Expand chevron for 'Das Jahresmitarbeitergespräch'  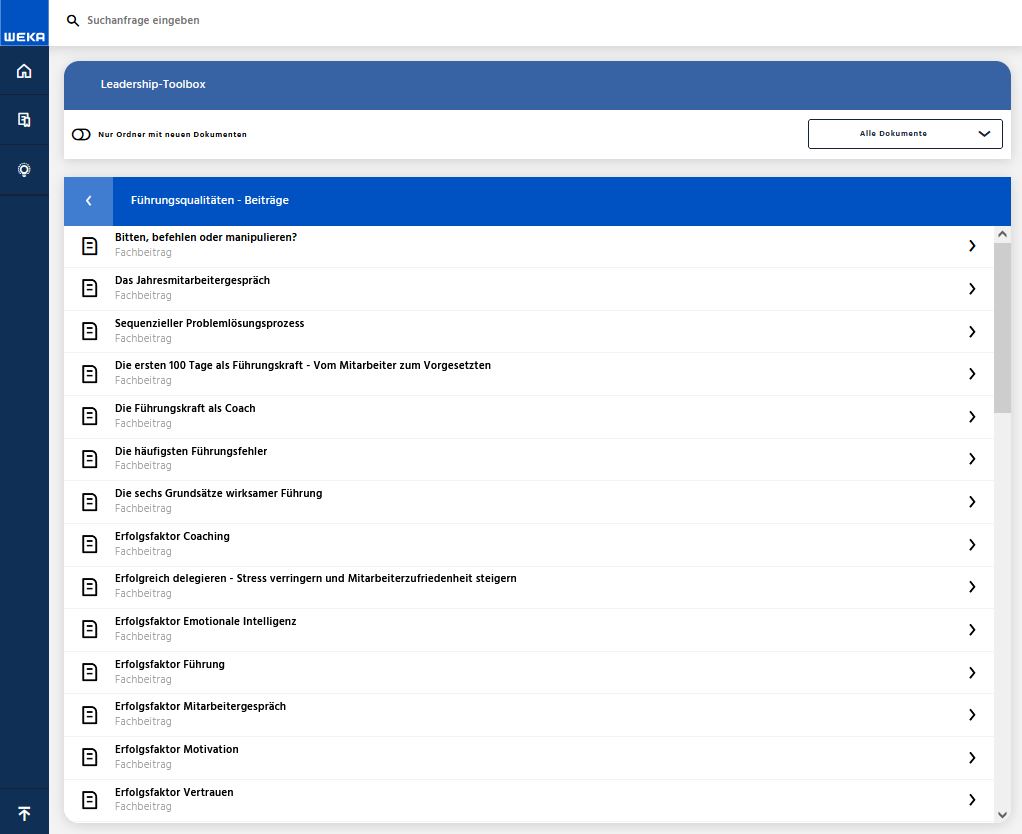tap(971, 289)
